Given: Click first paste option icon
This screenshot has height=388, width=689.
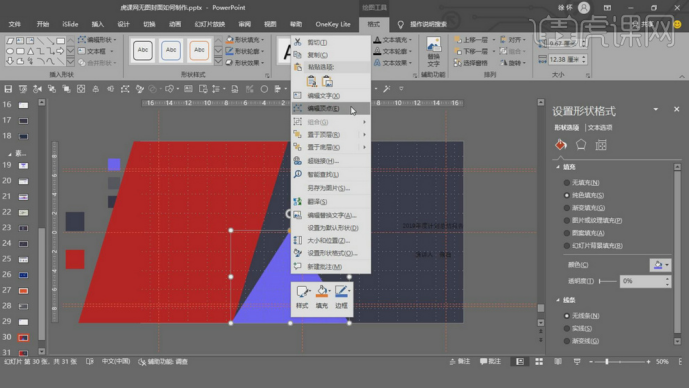Looking at the screenshot, I should tap(312, 81).
